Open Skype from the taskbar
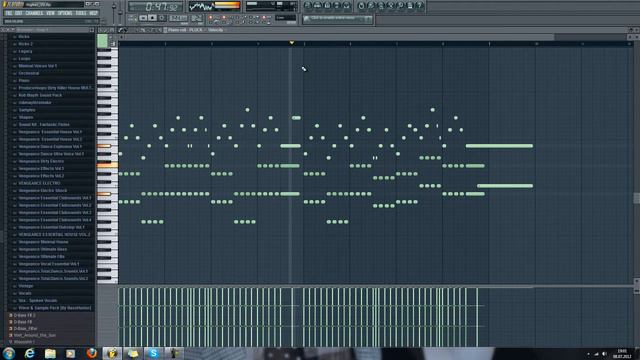The image size is (640, 360). tap(153, 353)
